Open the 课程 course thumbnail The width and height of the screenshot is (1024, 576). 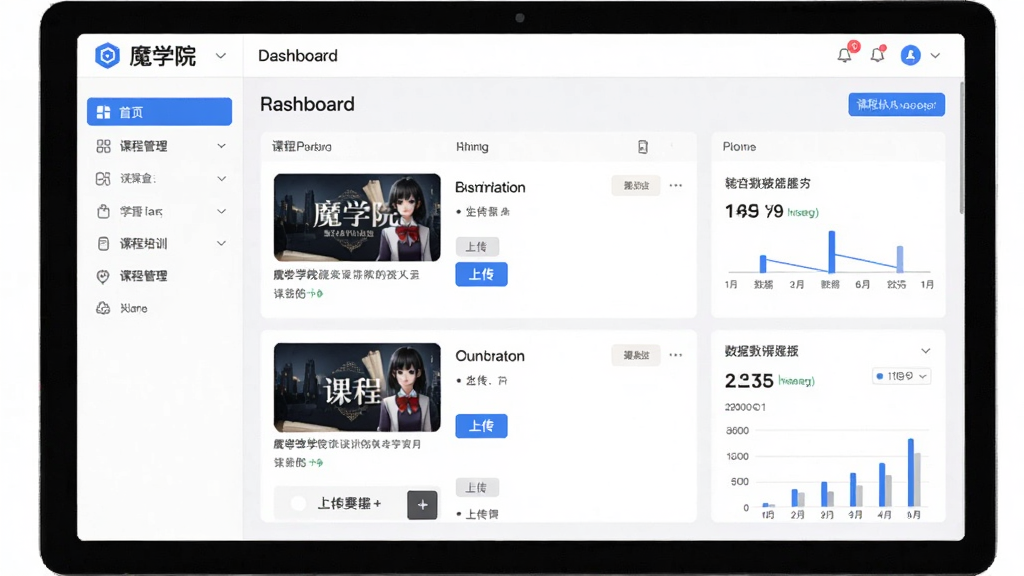point(357,387)
